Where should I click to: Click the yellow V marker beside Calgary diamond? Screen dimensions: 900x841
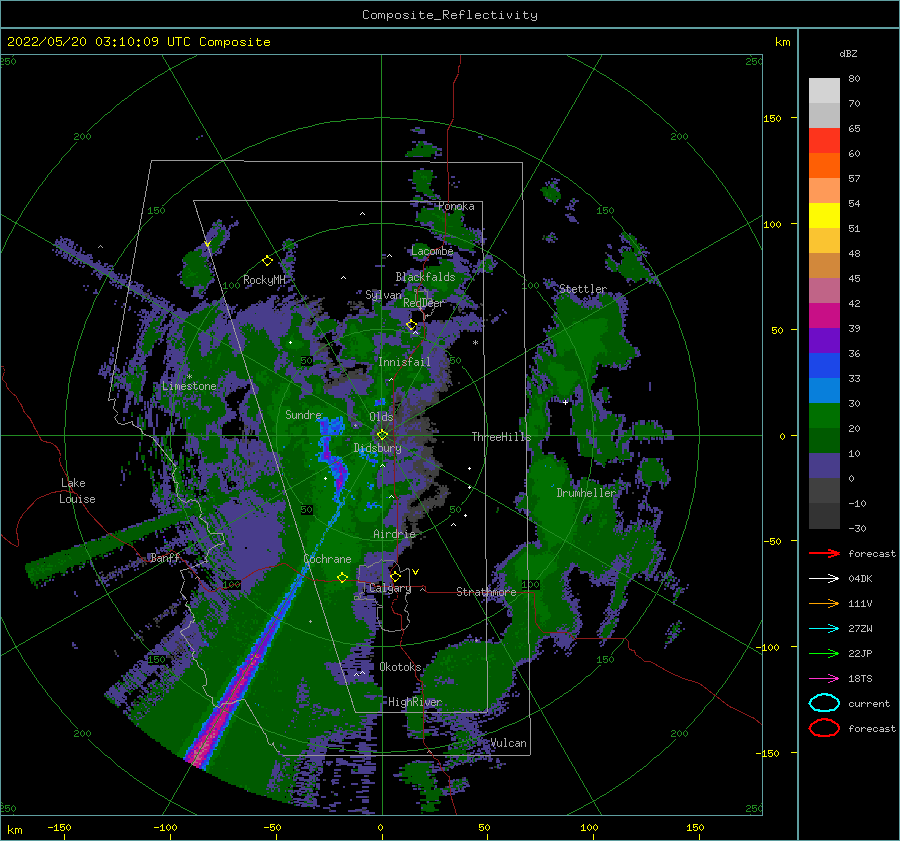pos(416,572)
